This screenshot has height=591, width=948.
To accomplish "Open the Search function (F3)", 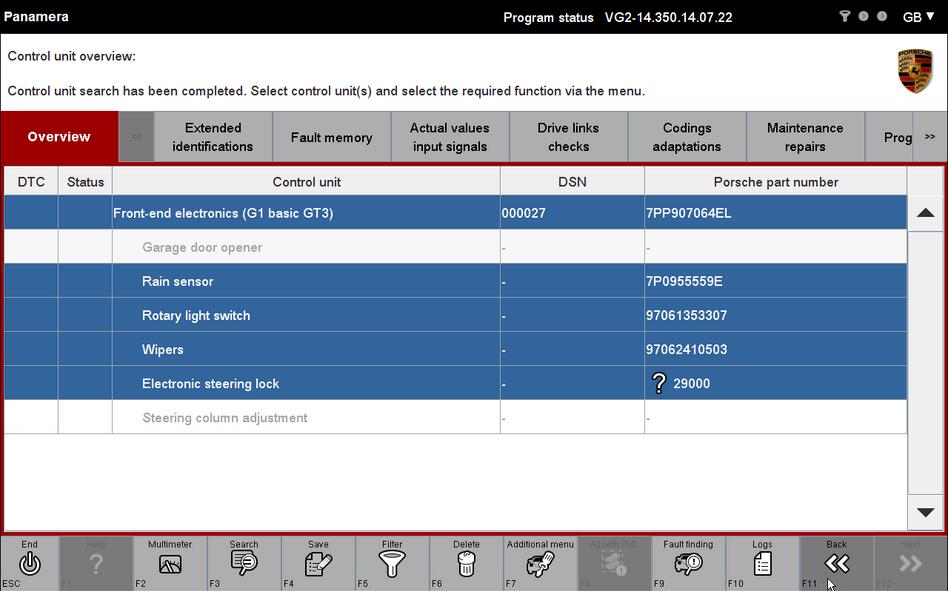I will pyautogui.click(x=244, y=564).
